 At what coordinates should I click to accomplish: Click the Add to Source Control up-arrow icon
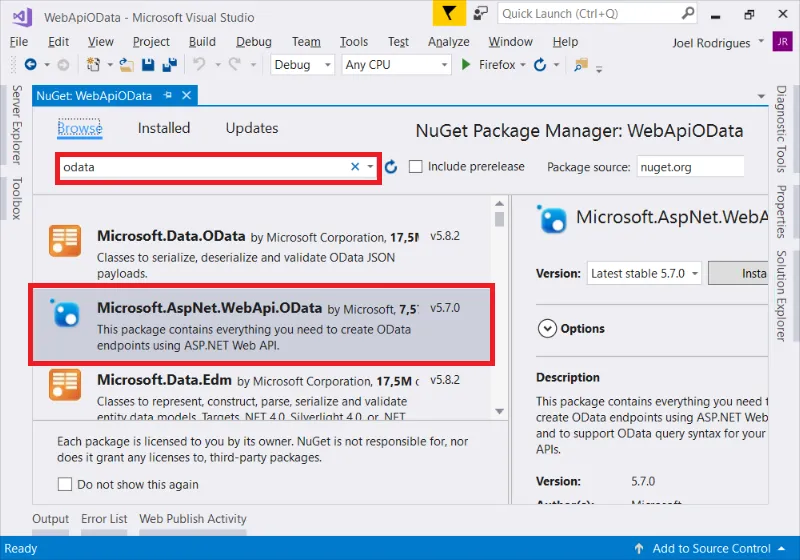coord(639,548)
